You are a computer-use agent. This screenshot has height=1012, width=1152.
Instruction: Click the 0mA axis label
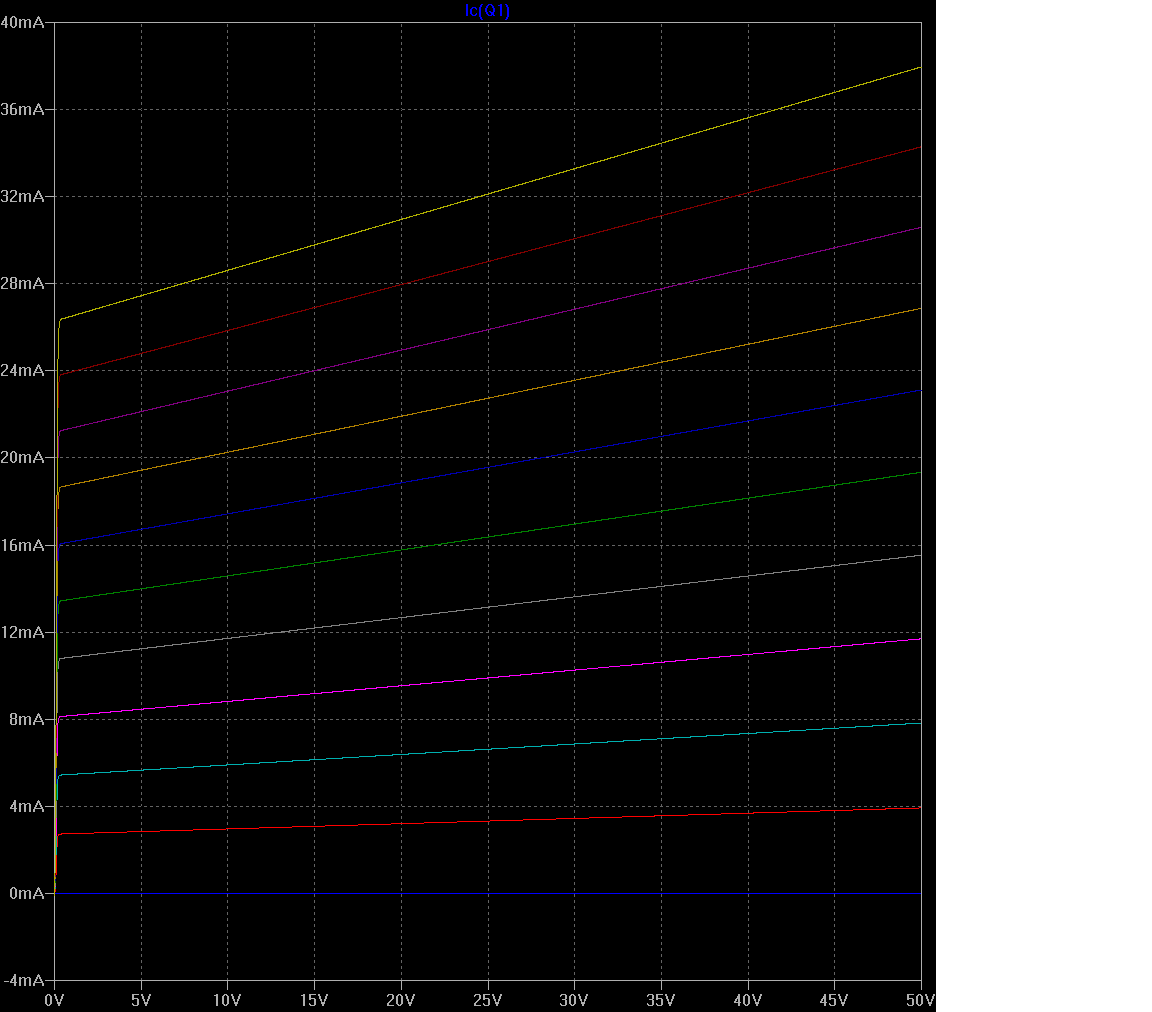pyautogui.click(x=26, y=894)
